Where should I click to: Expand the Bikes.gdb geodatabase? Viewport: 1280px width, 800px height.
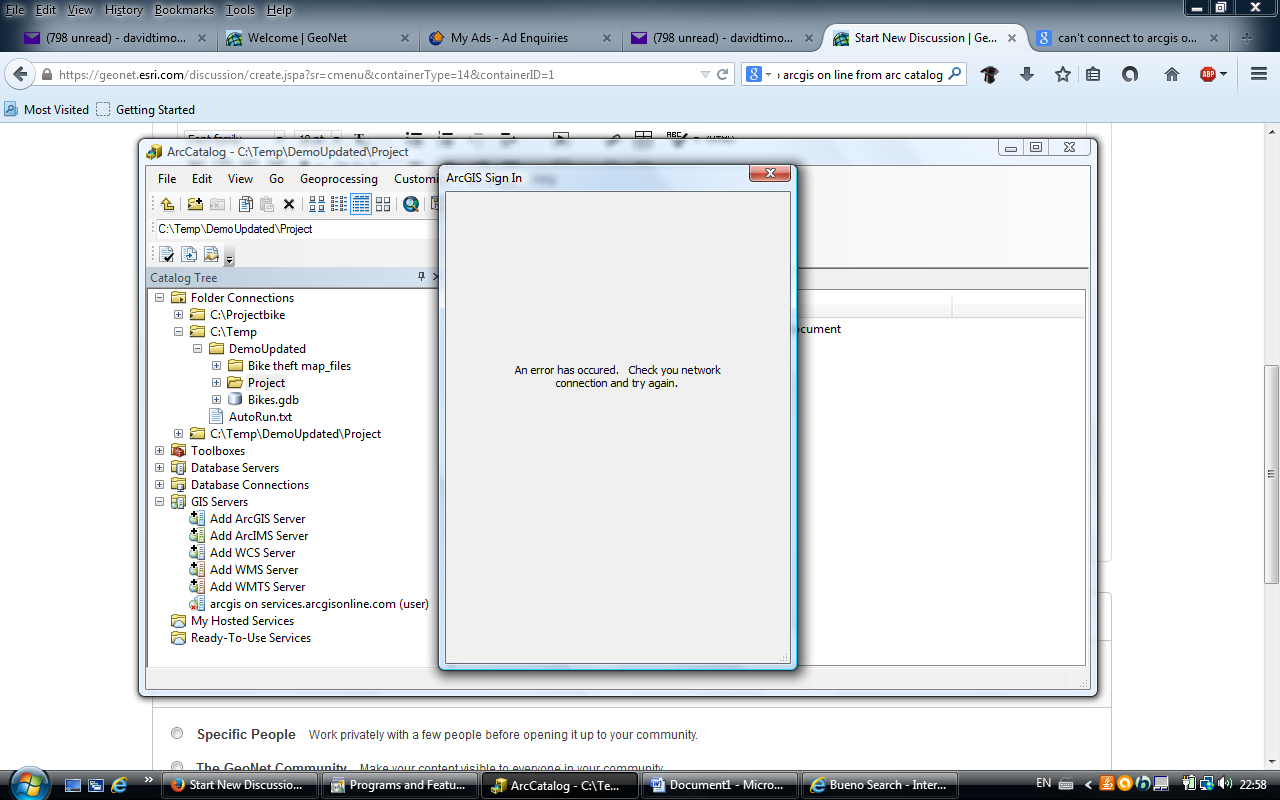click(x=216, y=400)
